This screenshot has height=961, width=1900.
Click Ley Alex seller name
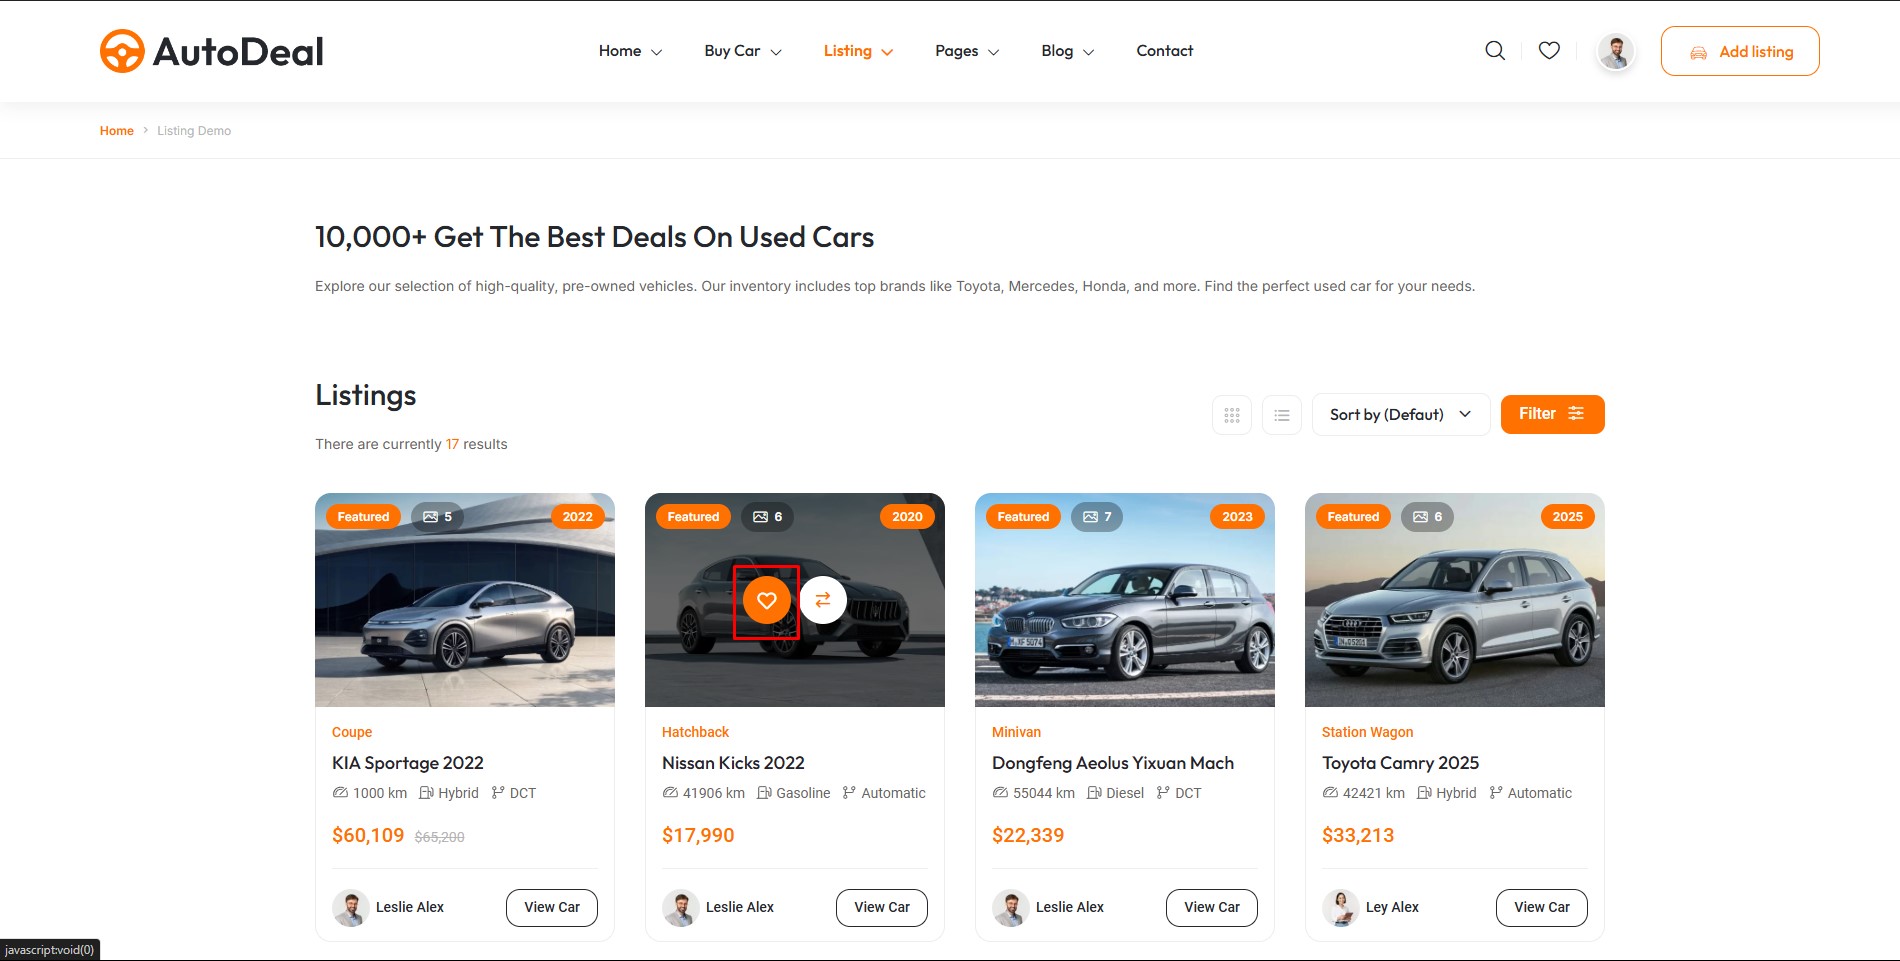1392,908
